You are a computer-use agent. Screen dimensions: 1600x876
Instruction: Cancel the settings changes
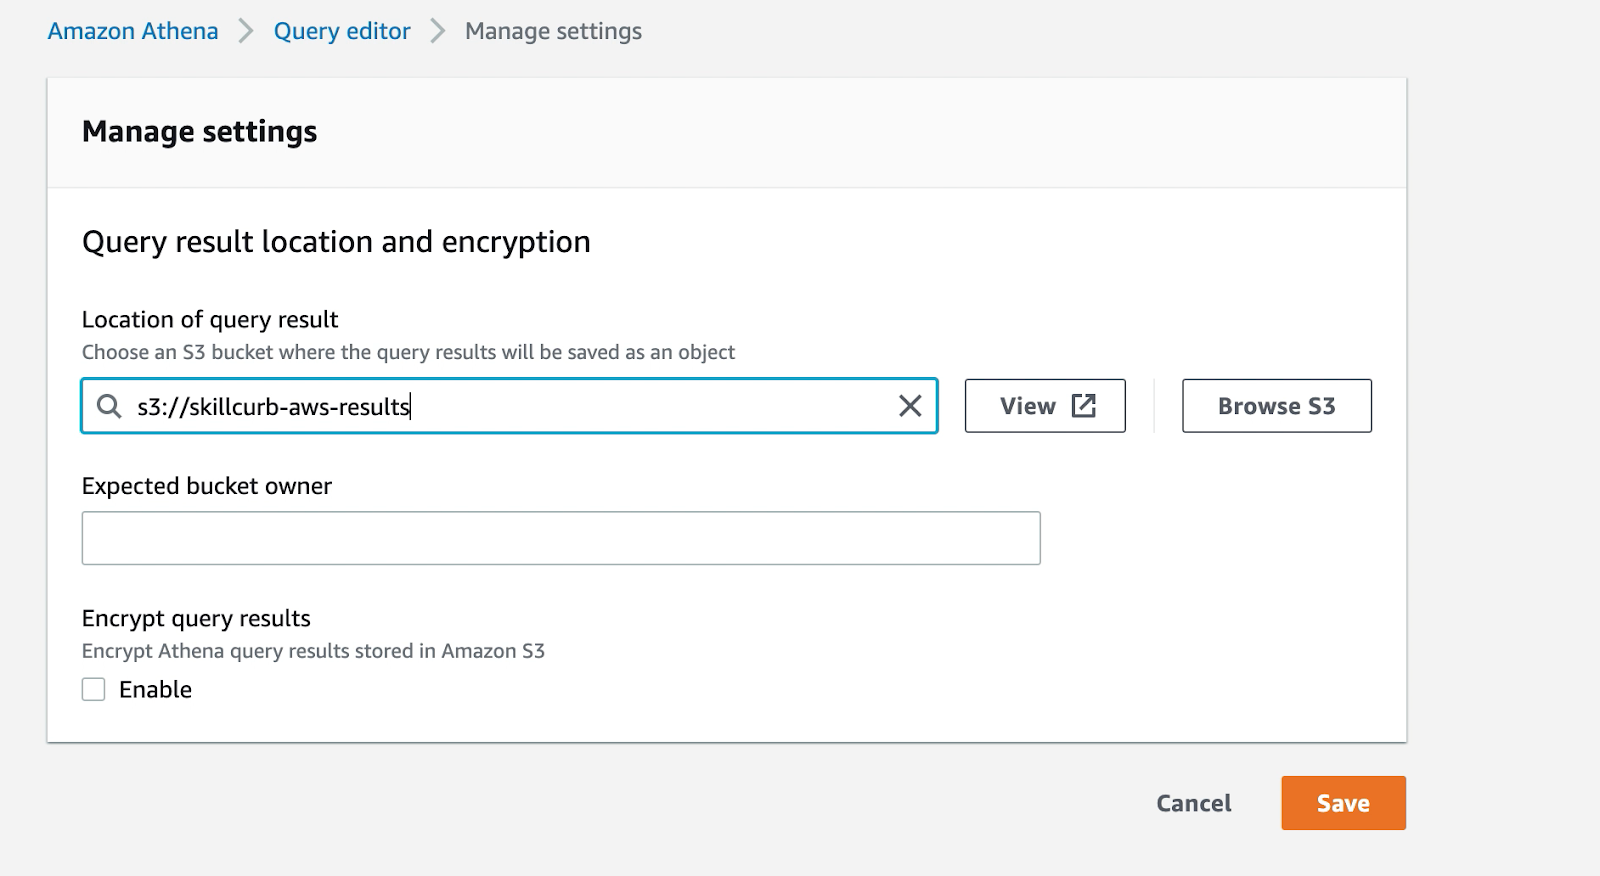pos(1194,803)
